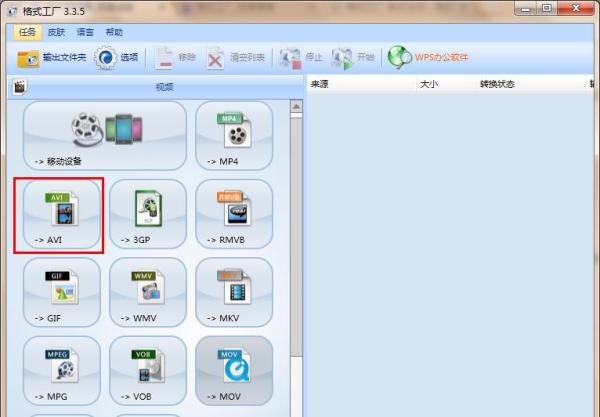Open the 选项 options dialog
The width and height of the screenshot is (600, 417).
[116, 58]
